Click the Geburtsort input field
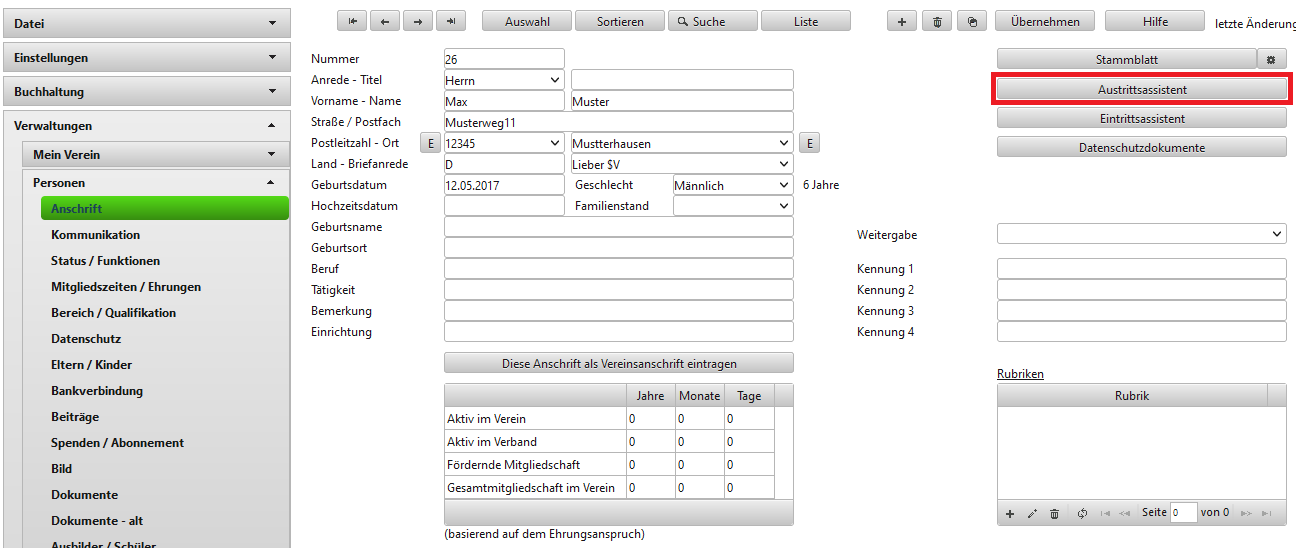The height and width of the screenshot is (548, 1296). coord(618,248)
